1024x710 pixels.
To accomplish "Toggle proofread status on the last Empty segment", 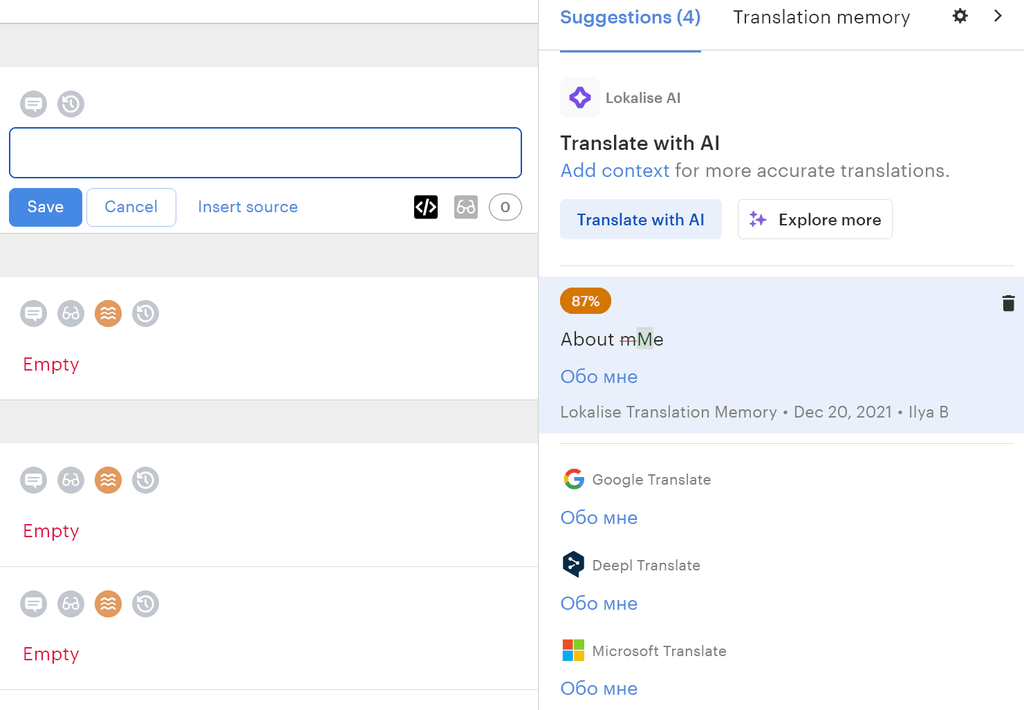I will [70, 604].
